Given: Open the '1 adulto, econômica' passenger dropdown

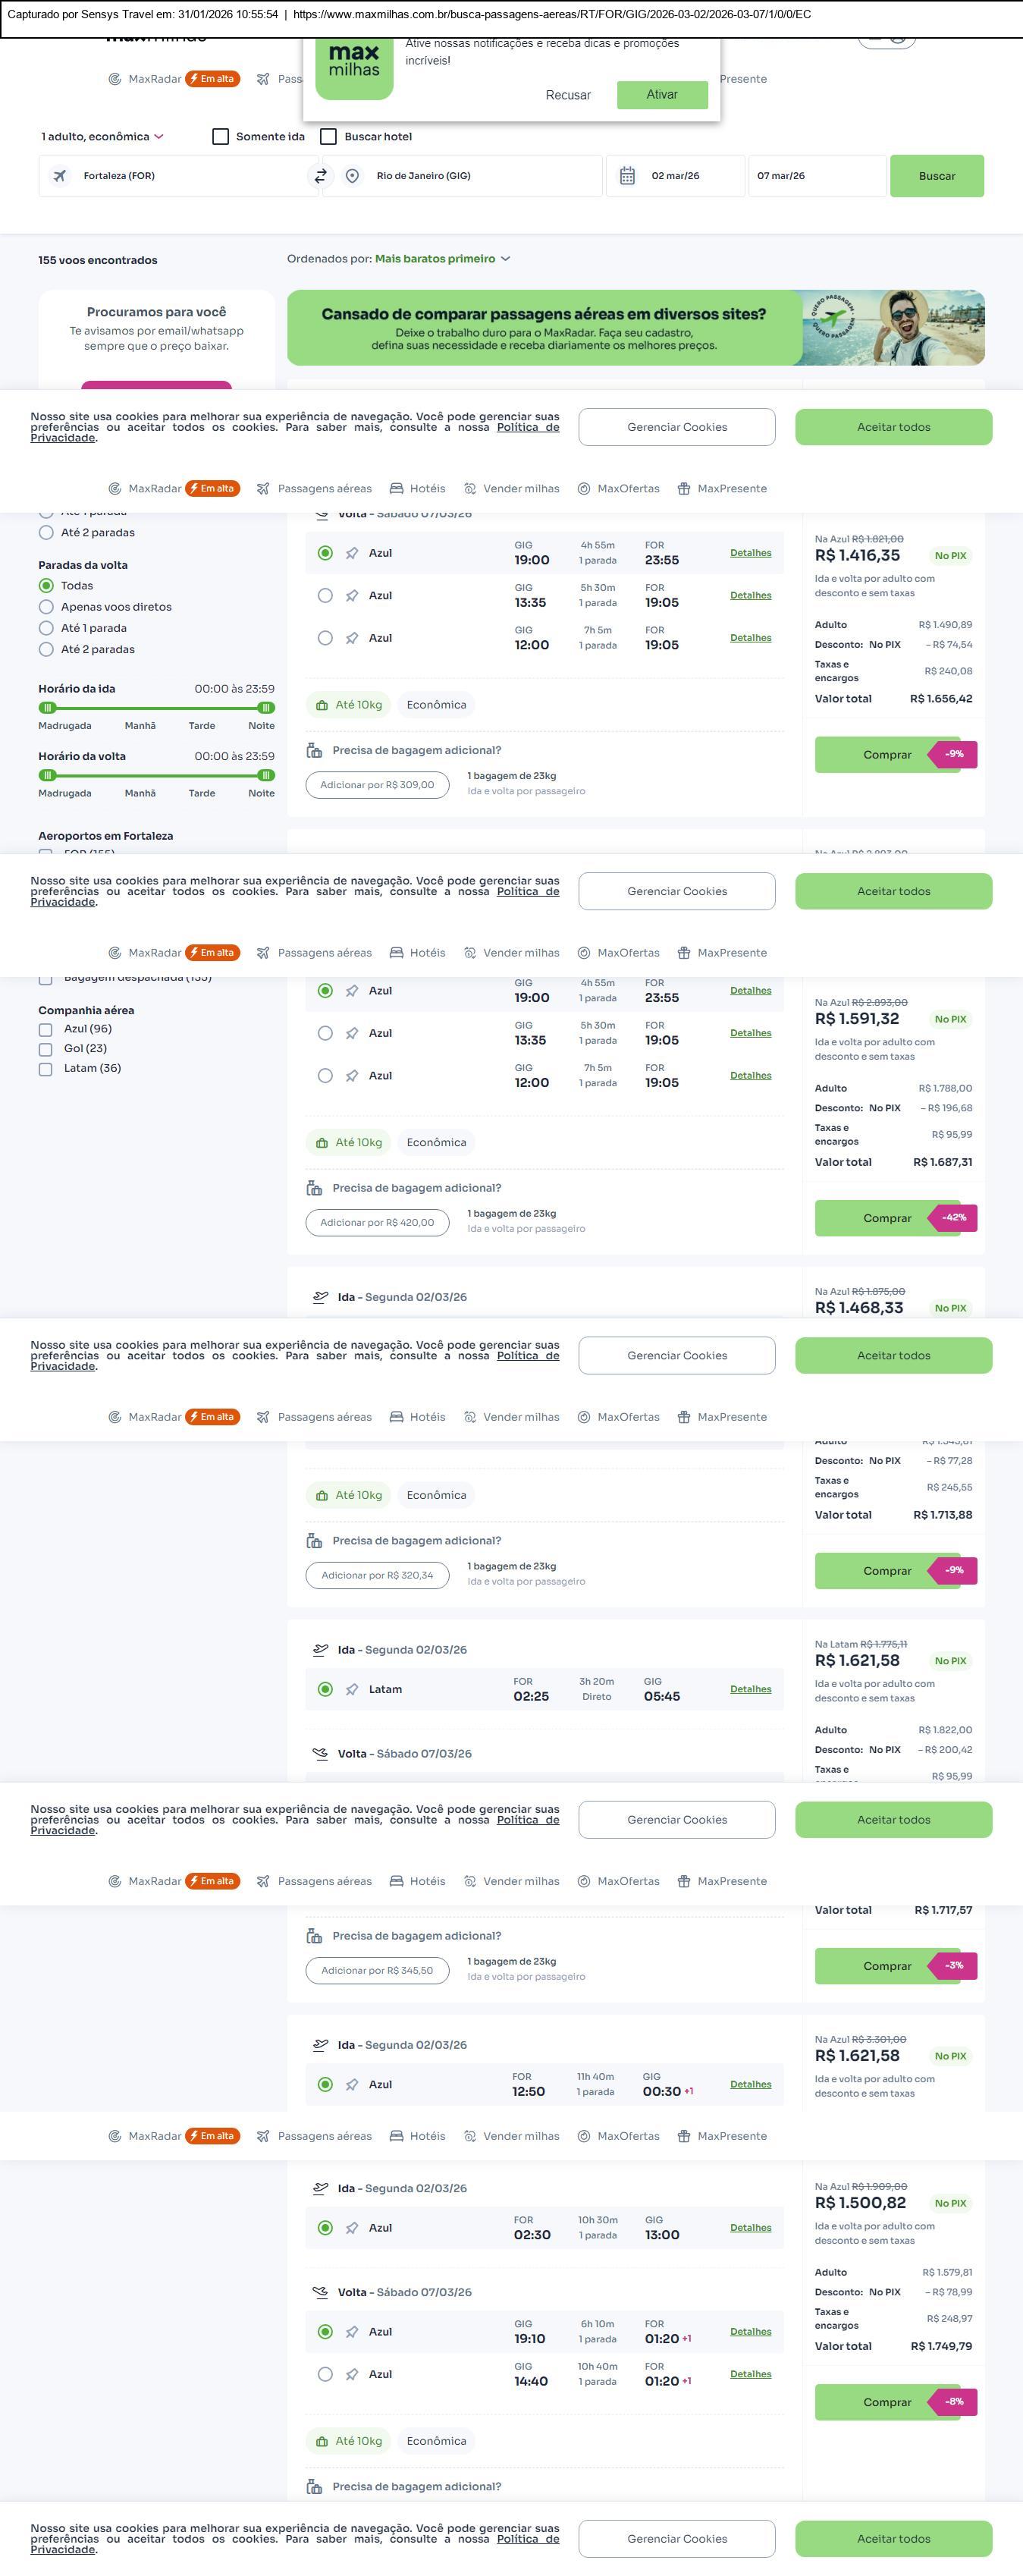Looking at the screenshot, I should pyautogui.click(x=102, y=137).
